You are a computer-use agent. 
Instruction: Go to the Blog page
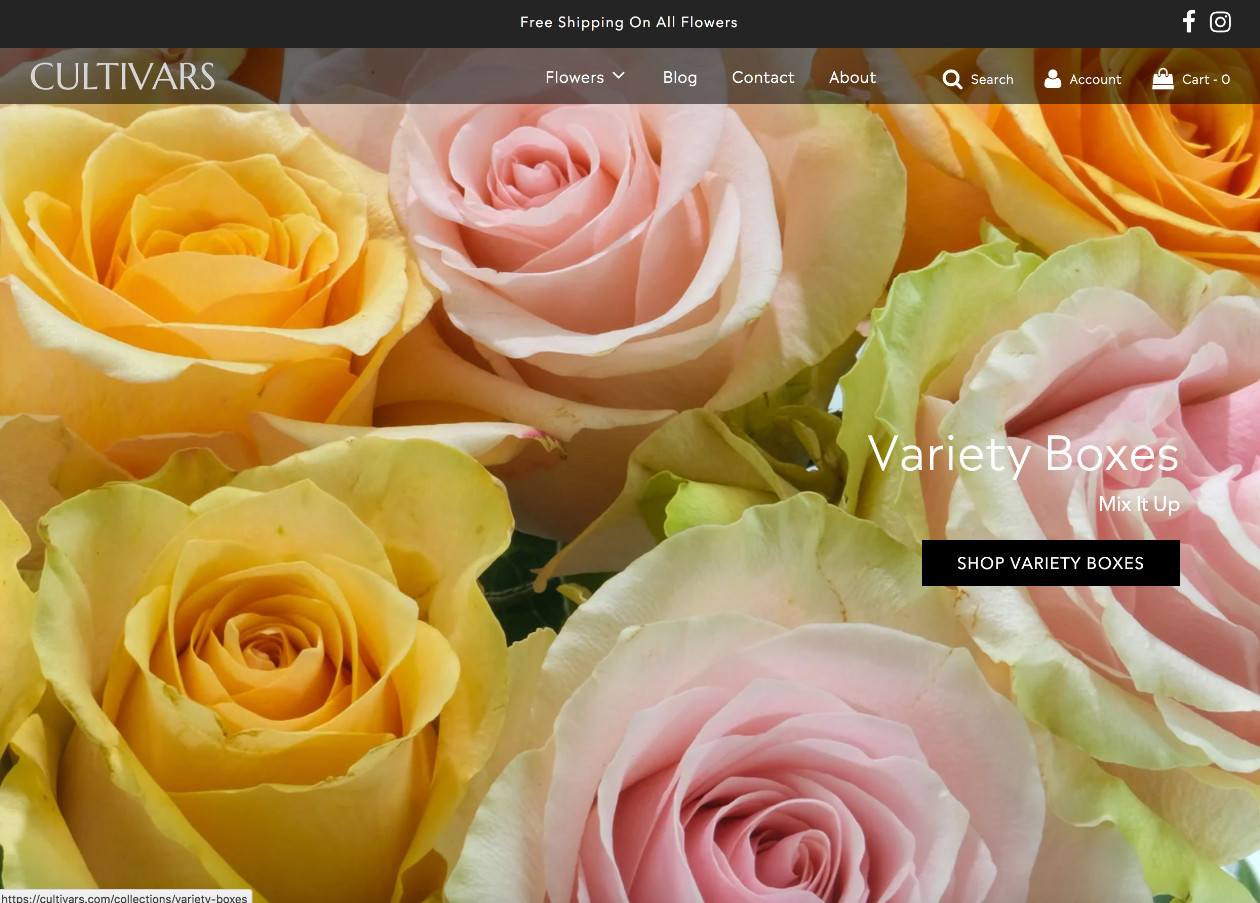(680, 77)
